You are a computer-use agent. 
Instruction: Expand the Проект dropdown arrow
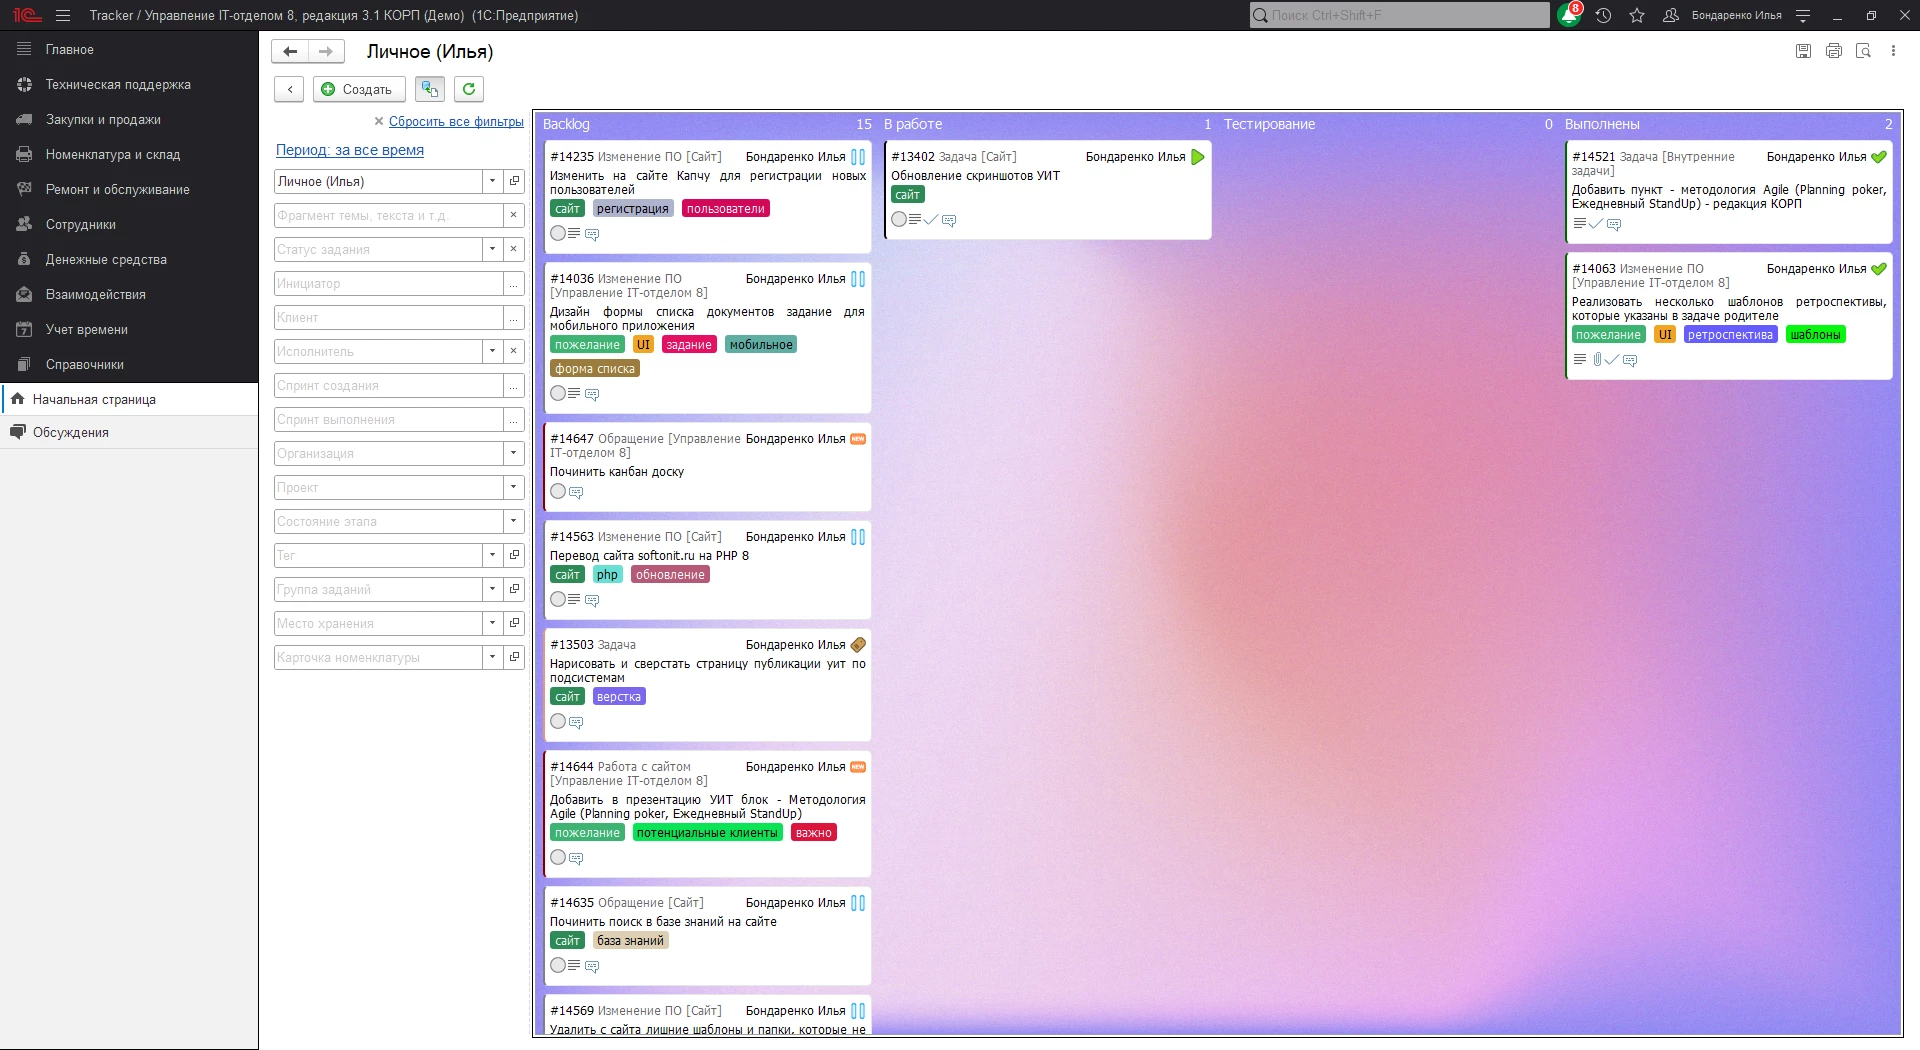coord(513,487)
